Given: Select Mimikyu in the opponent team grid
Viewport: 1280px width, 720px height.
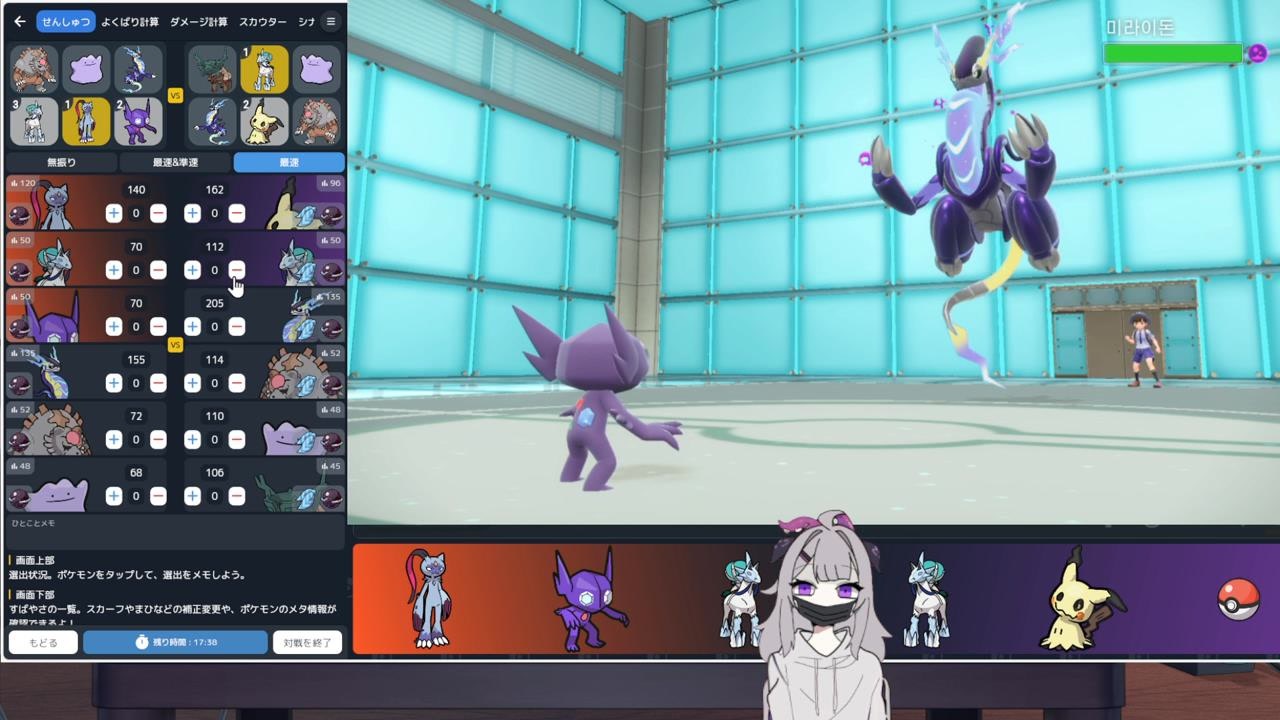Looking at the screenshot, I should [x=264, y=121].
